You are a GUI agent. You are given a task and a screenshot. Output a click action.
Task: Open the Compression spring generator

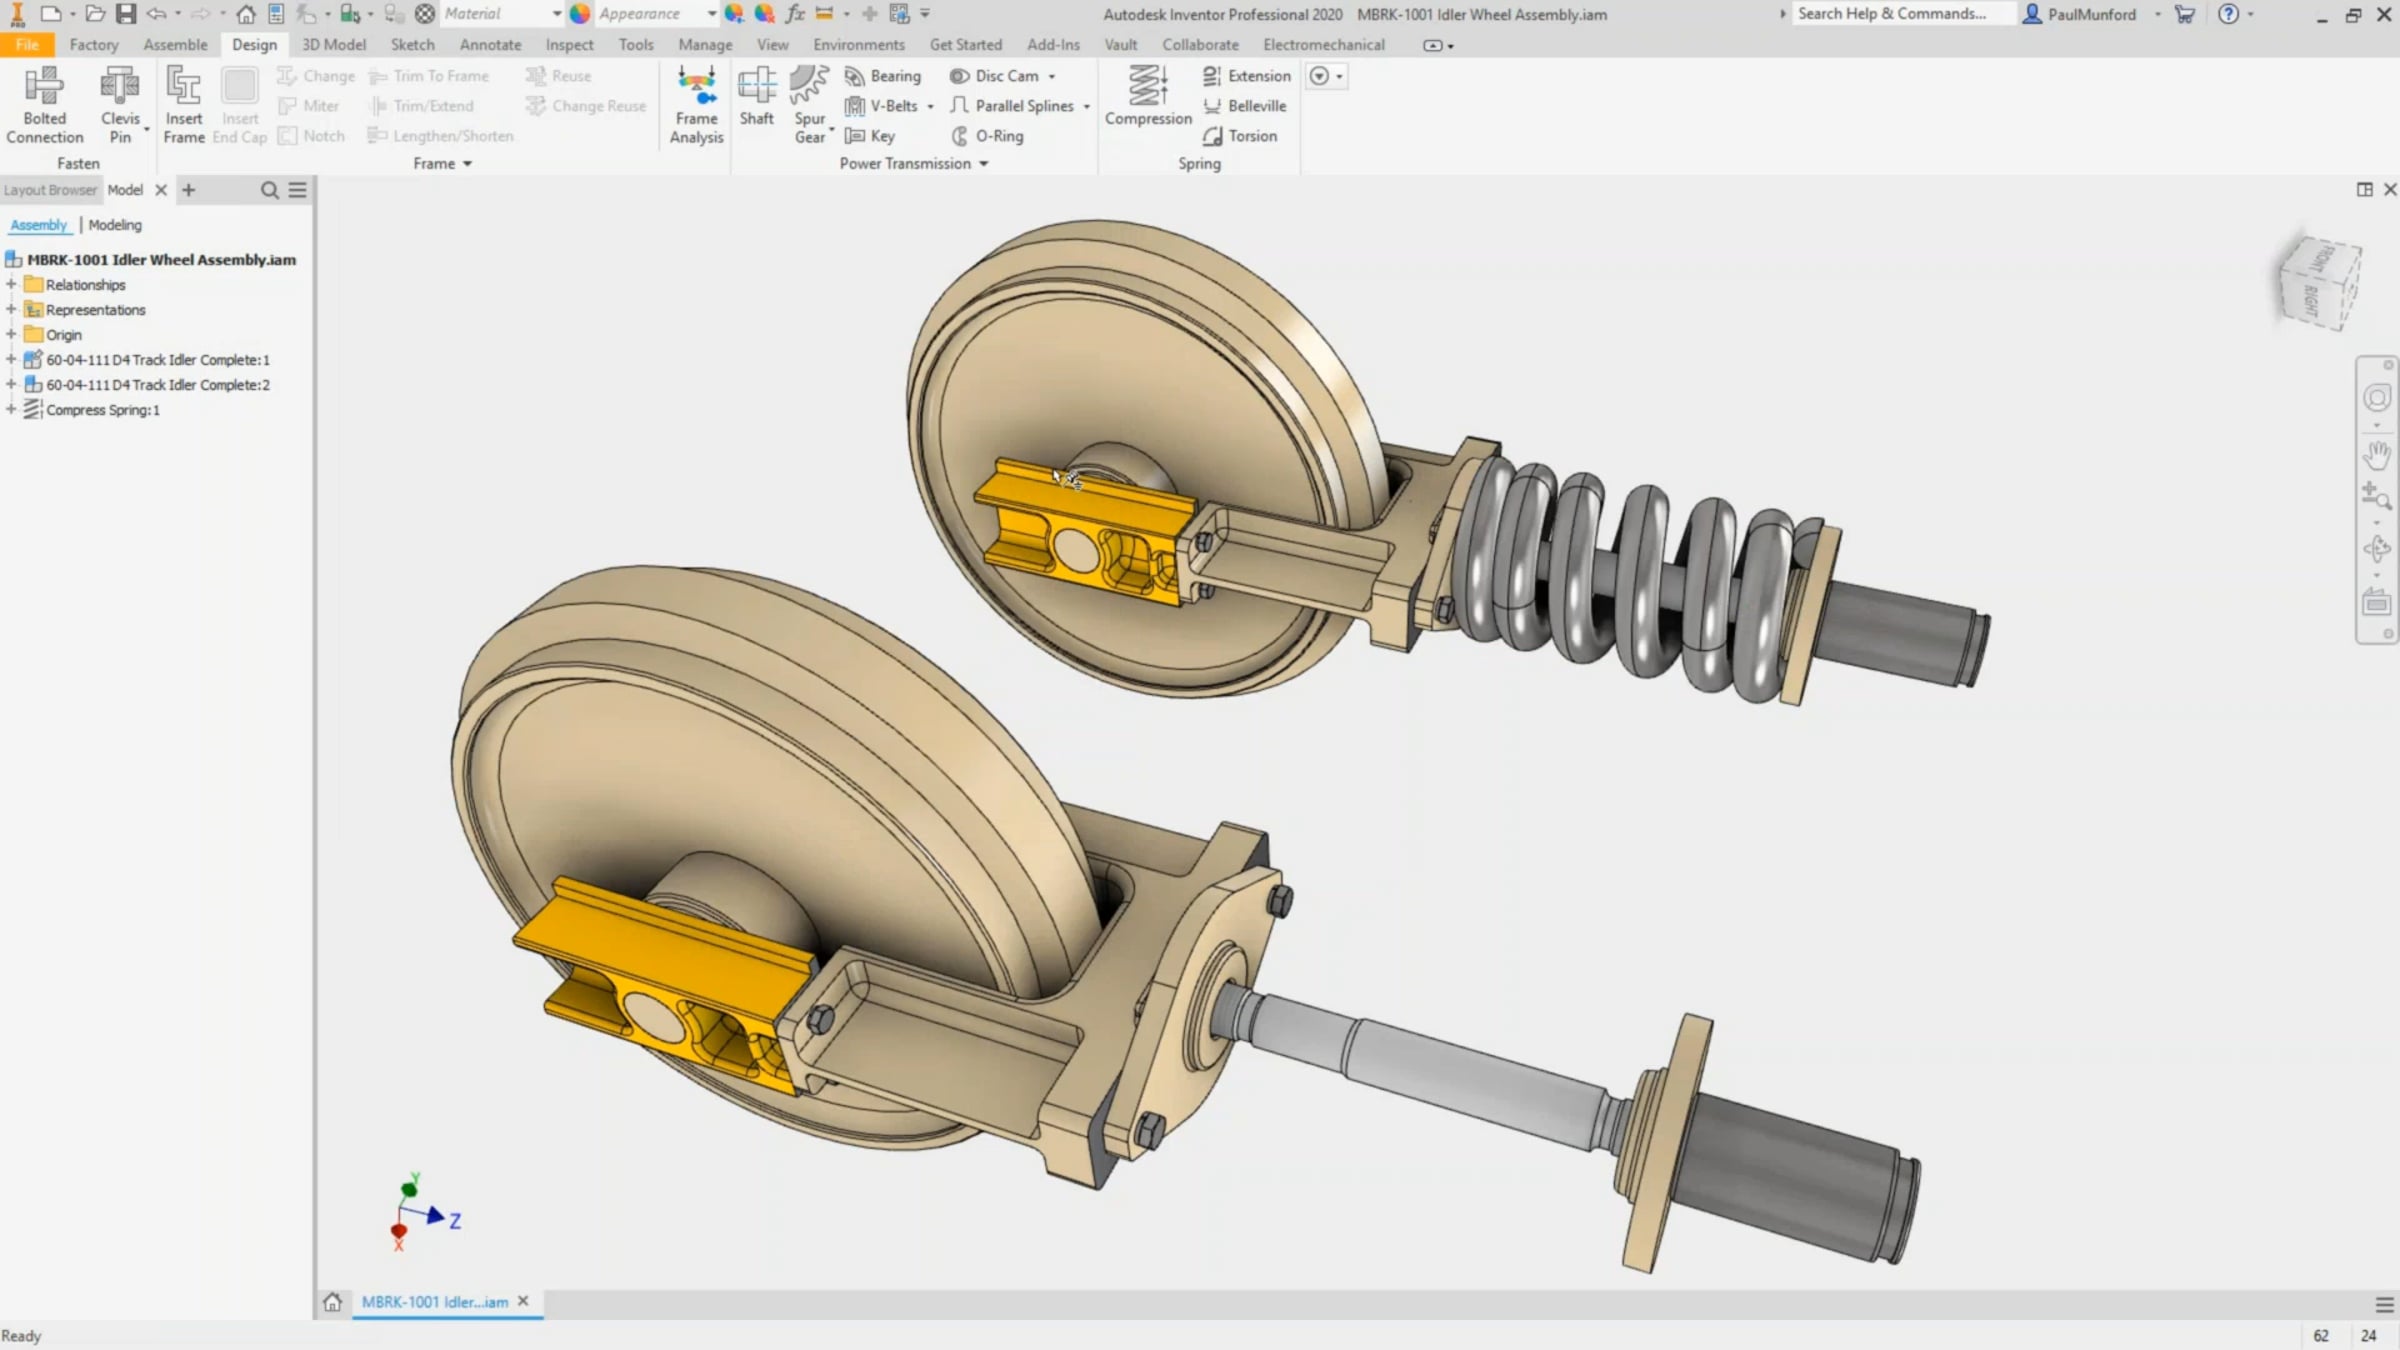(1148, 97)
